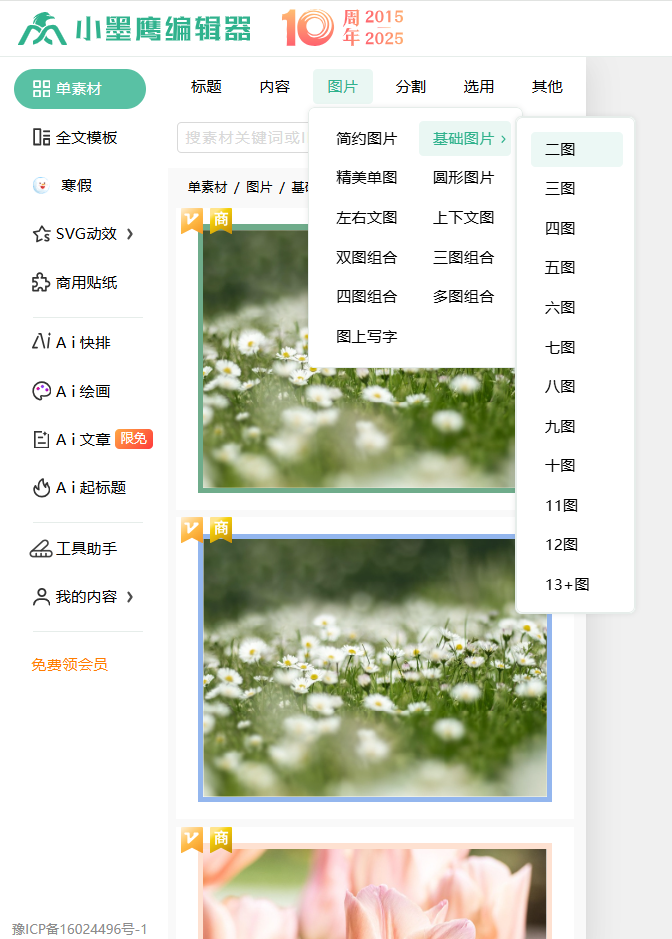Click the VIP badge on the tulip template
Screen dimensions: 672x939
(192, 840)
